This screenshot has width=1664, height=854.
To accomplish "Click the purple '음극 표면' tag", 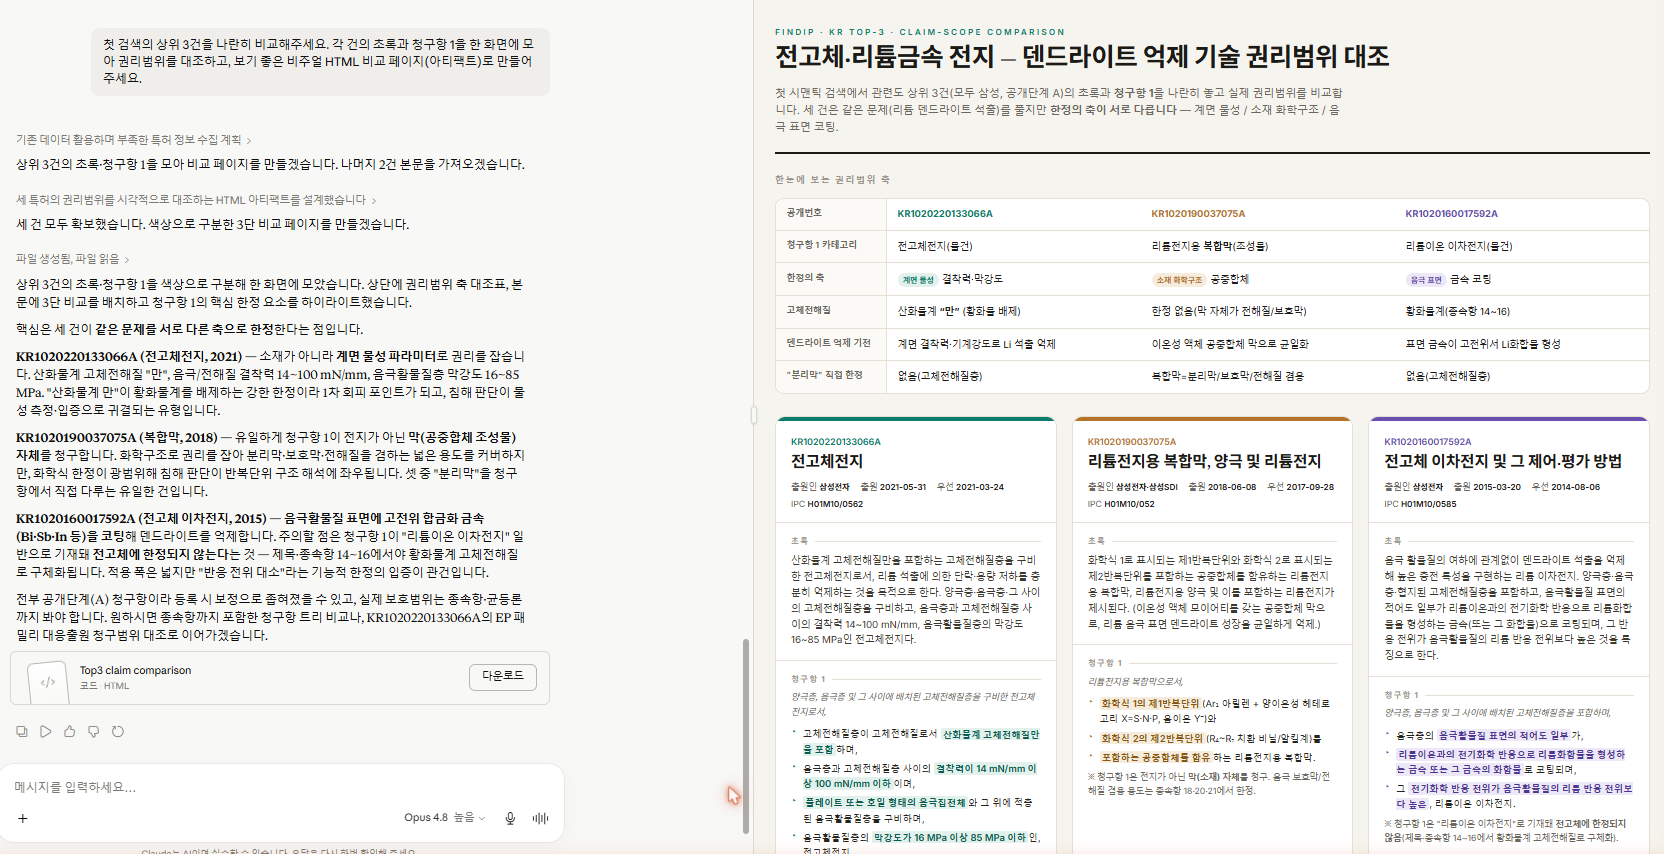I will point(1426,280).
